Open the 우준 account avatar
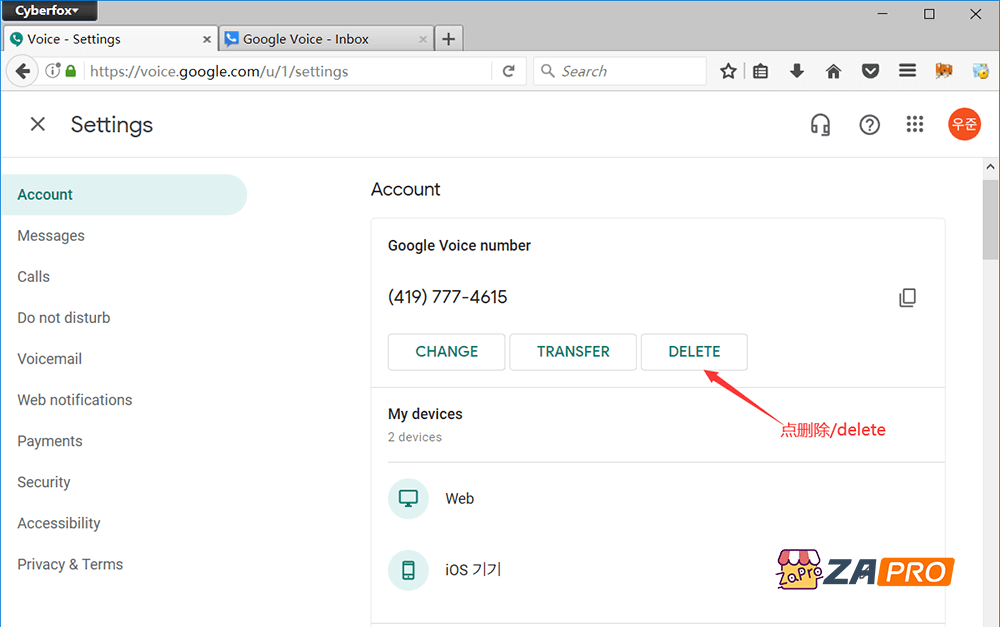The width and height of the screenshot is (1000, 627). [x=964, y=124]
